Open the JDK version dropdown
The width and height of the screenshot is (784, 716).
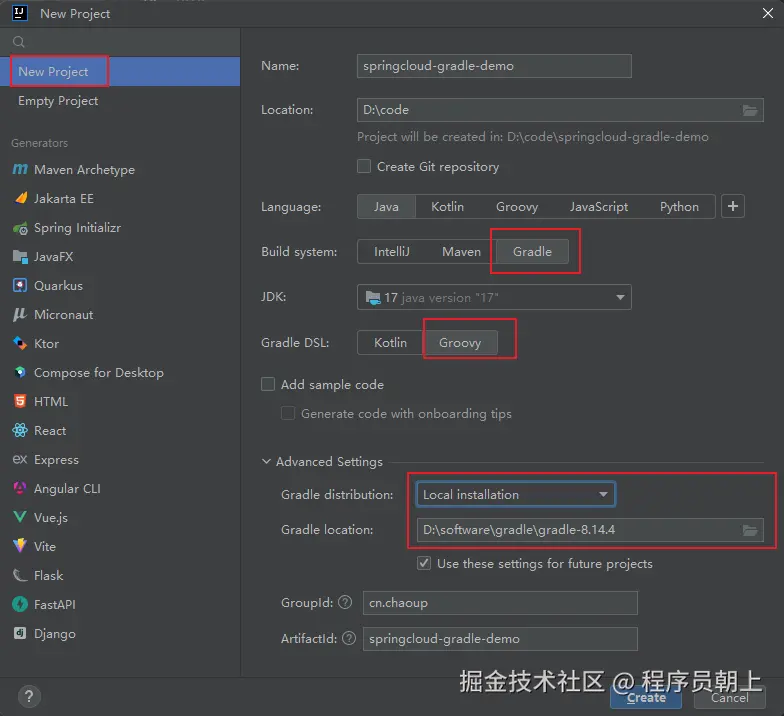tap(494, 298)
